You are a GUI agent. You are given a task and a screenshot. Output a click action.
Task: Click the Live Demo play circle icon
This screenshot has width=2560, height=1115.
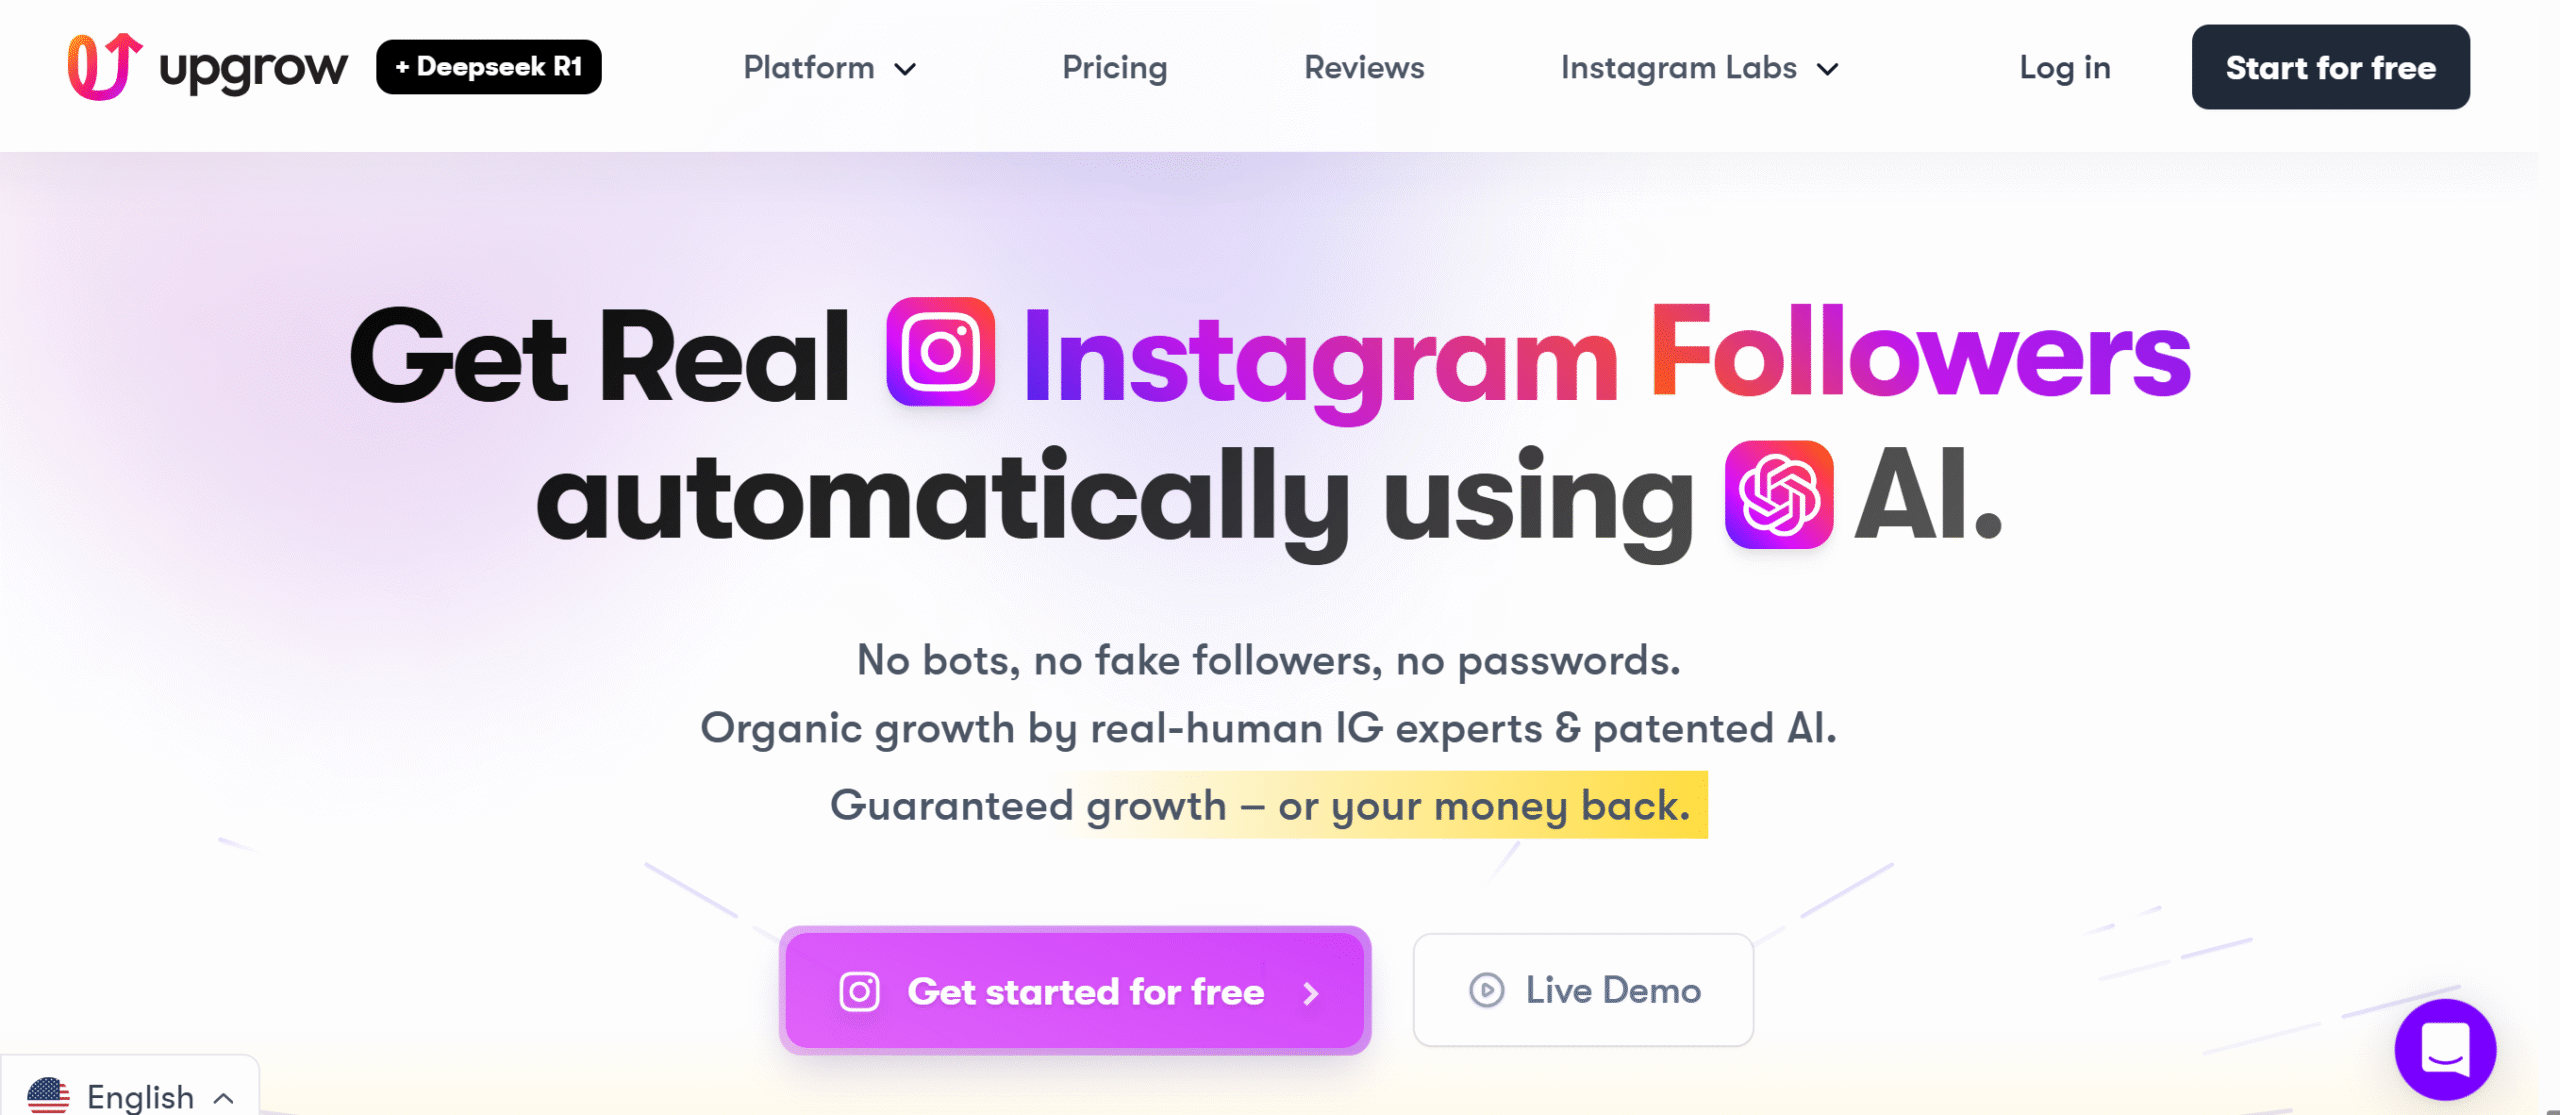(1486, 990)
